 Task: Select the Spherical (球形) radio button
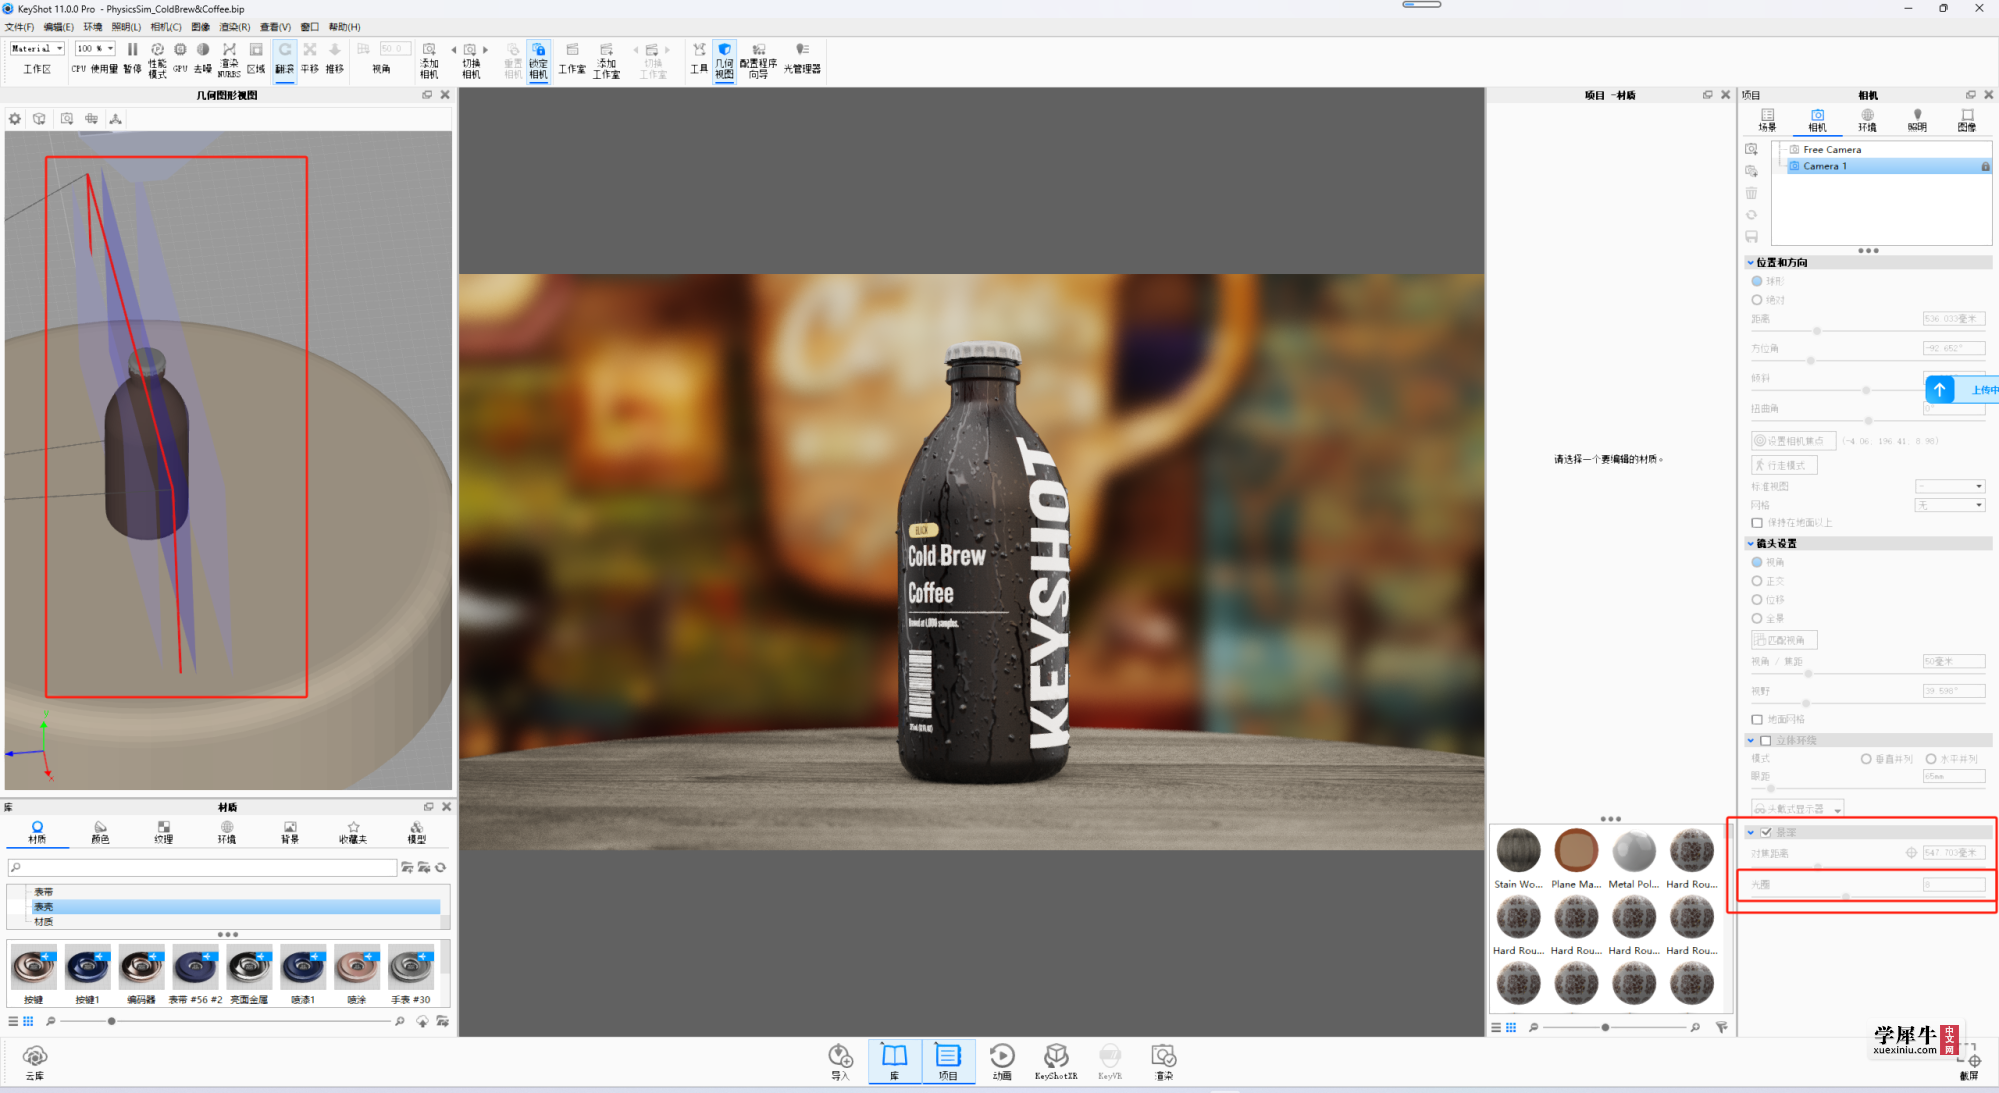coord(1757,281)
